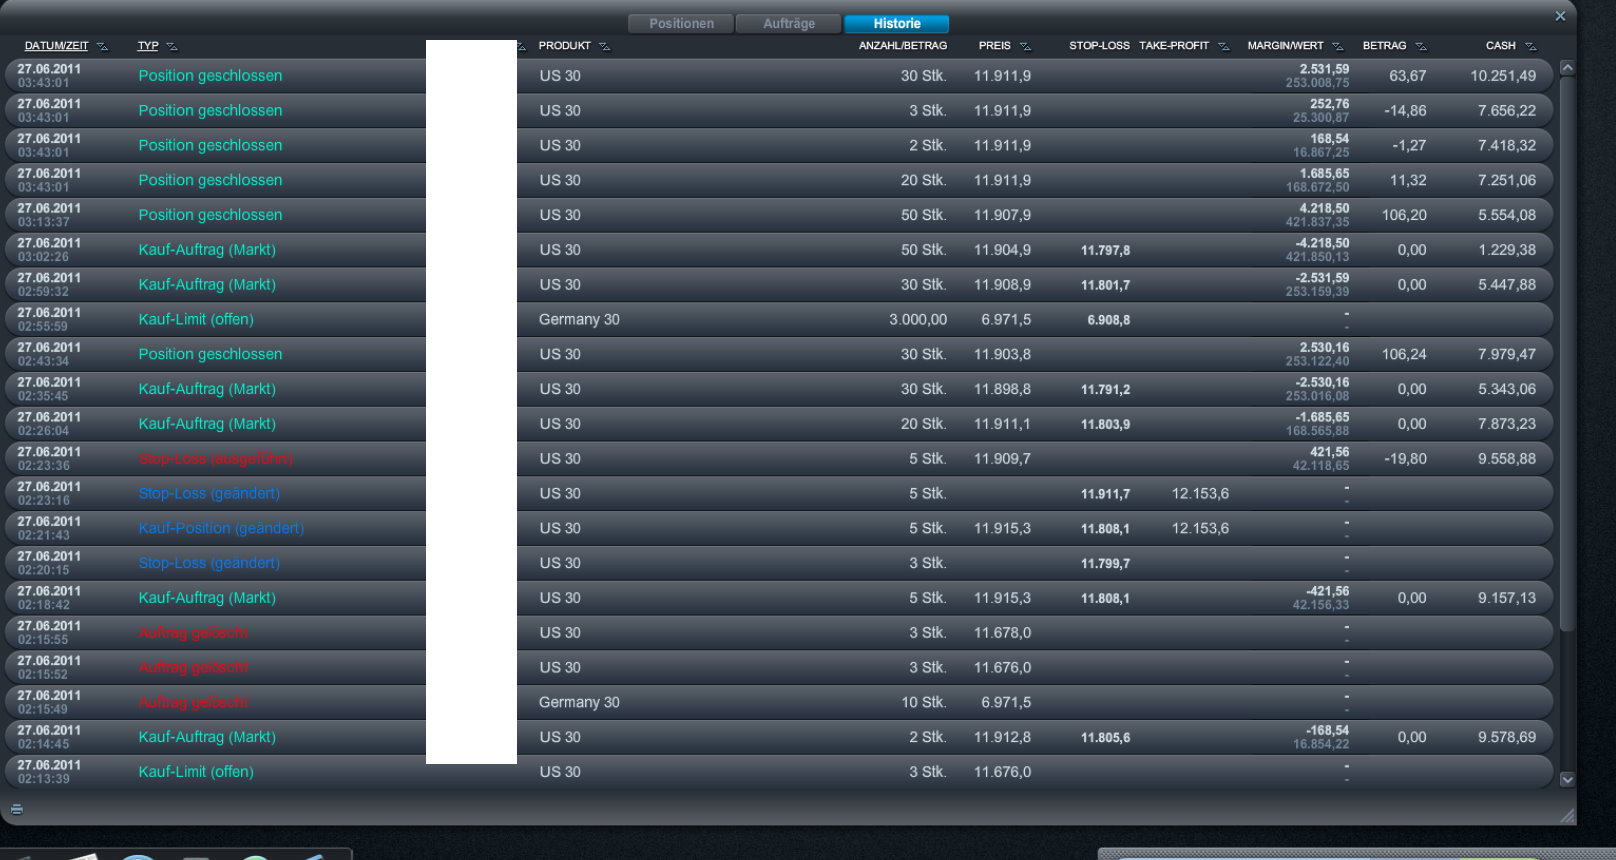
Task: Click the sort icon beside PRODUKT header
Action: click(604, 46)
